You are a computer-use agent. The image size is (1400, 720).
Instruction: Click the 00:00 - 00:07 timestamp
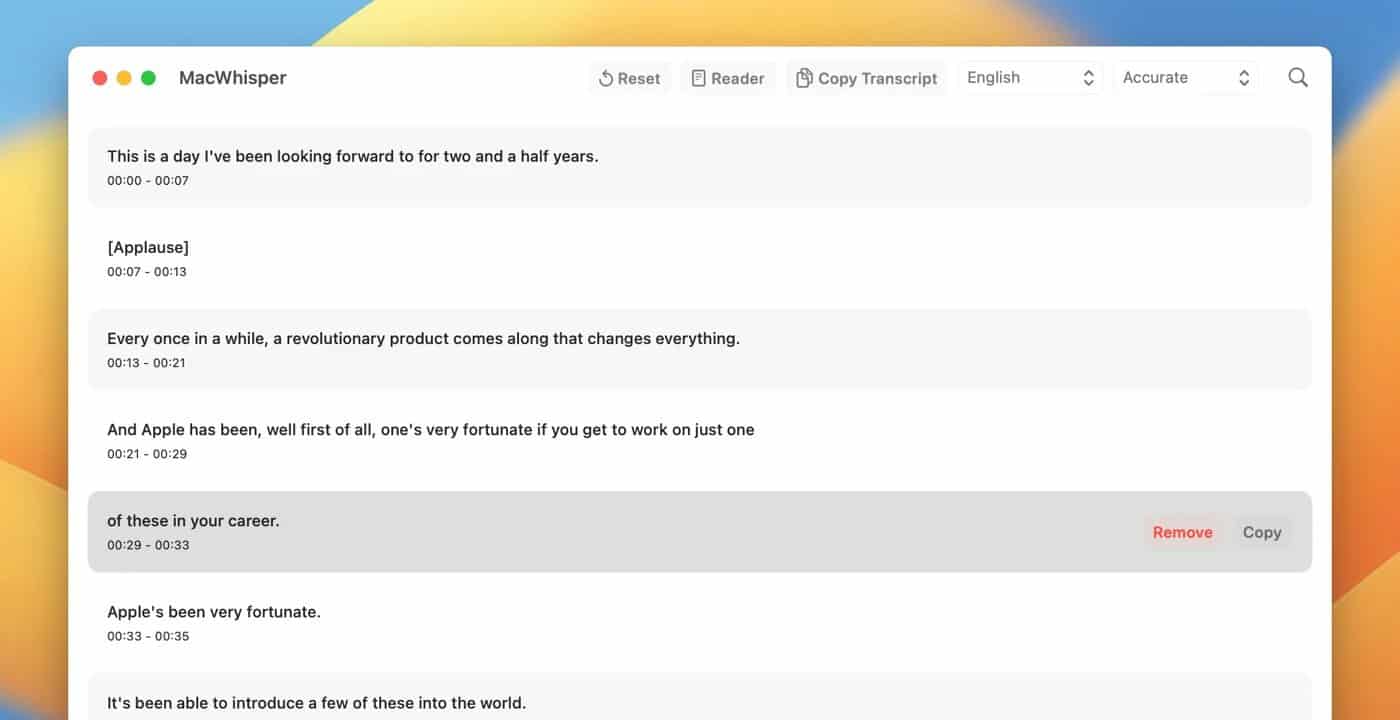(148, 181)
